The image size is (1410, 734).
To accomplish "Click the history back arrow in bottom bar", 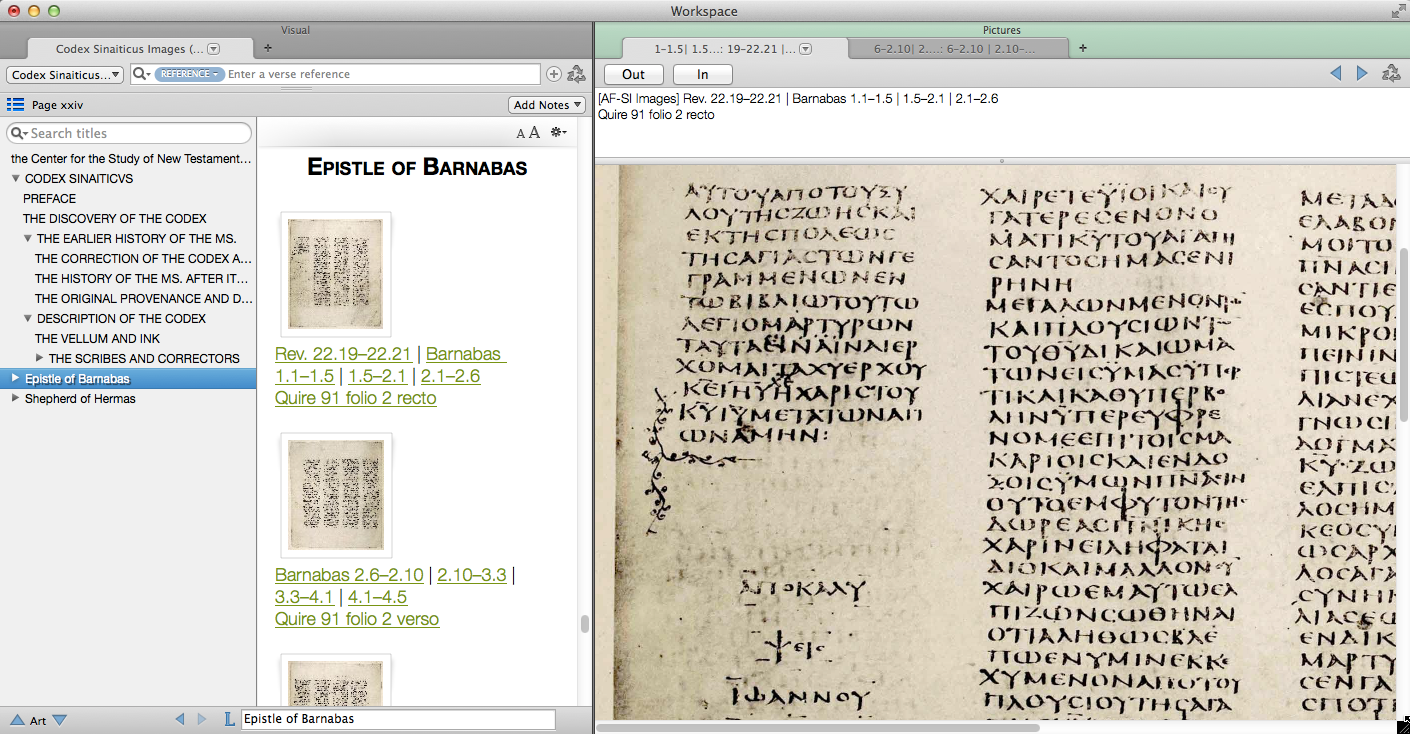I will pyautogui.click(x=180, y=719).
